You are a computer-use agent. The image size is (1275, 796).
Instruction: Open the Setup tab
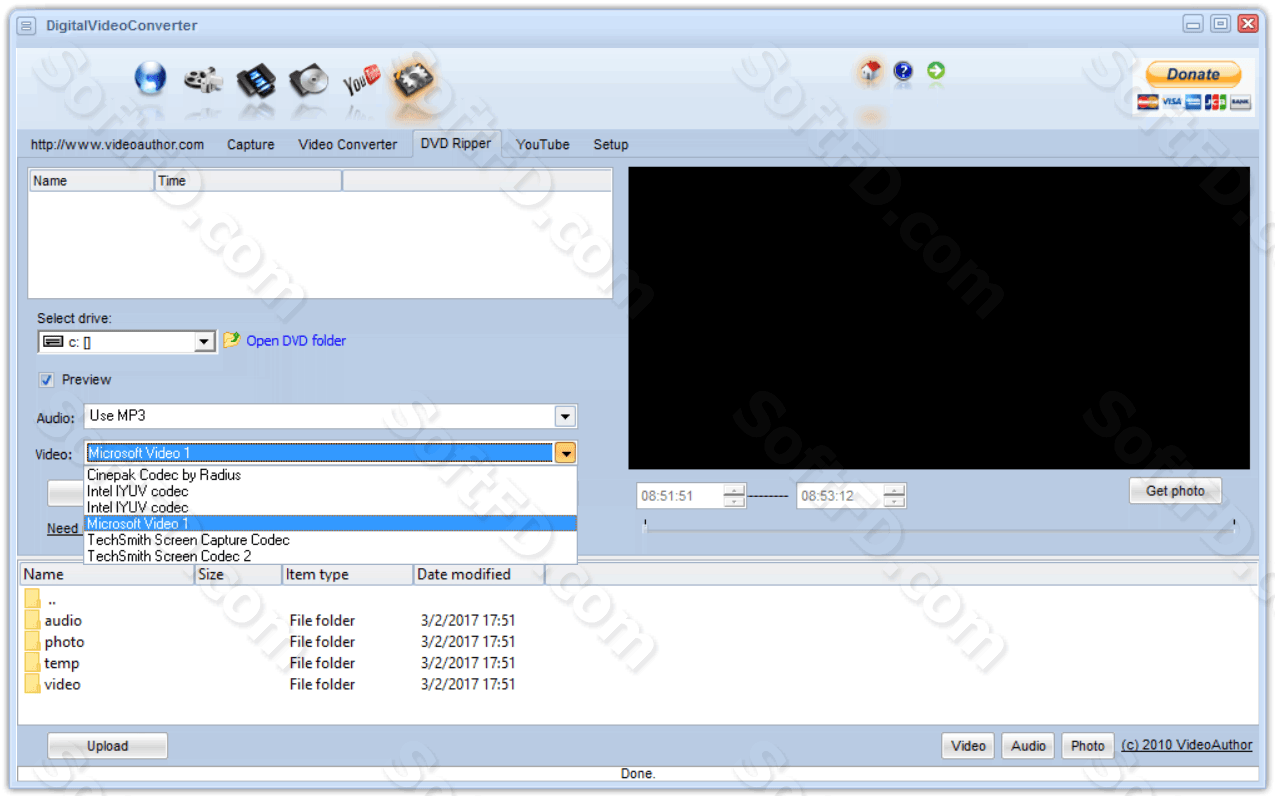(x=611, y=144)
